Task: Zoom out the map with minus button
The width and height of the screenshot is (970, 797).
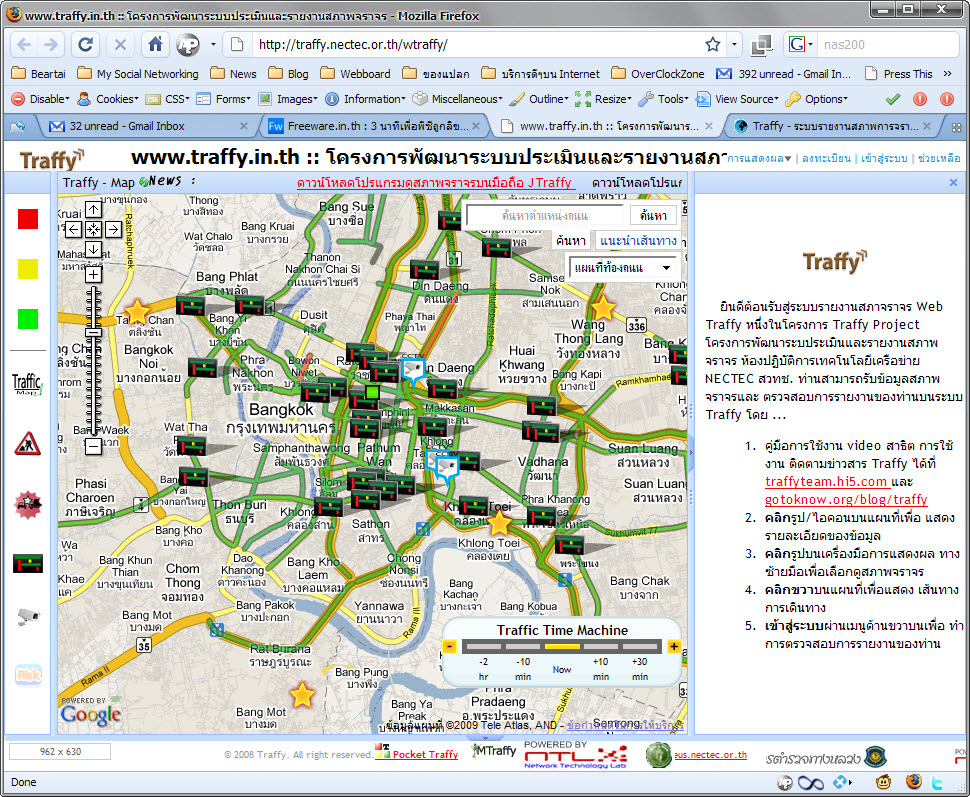Action: pos(93,446)
